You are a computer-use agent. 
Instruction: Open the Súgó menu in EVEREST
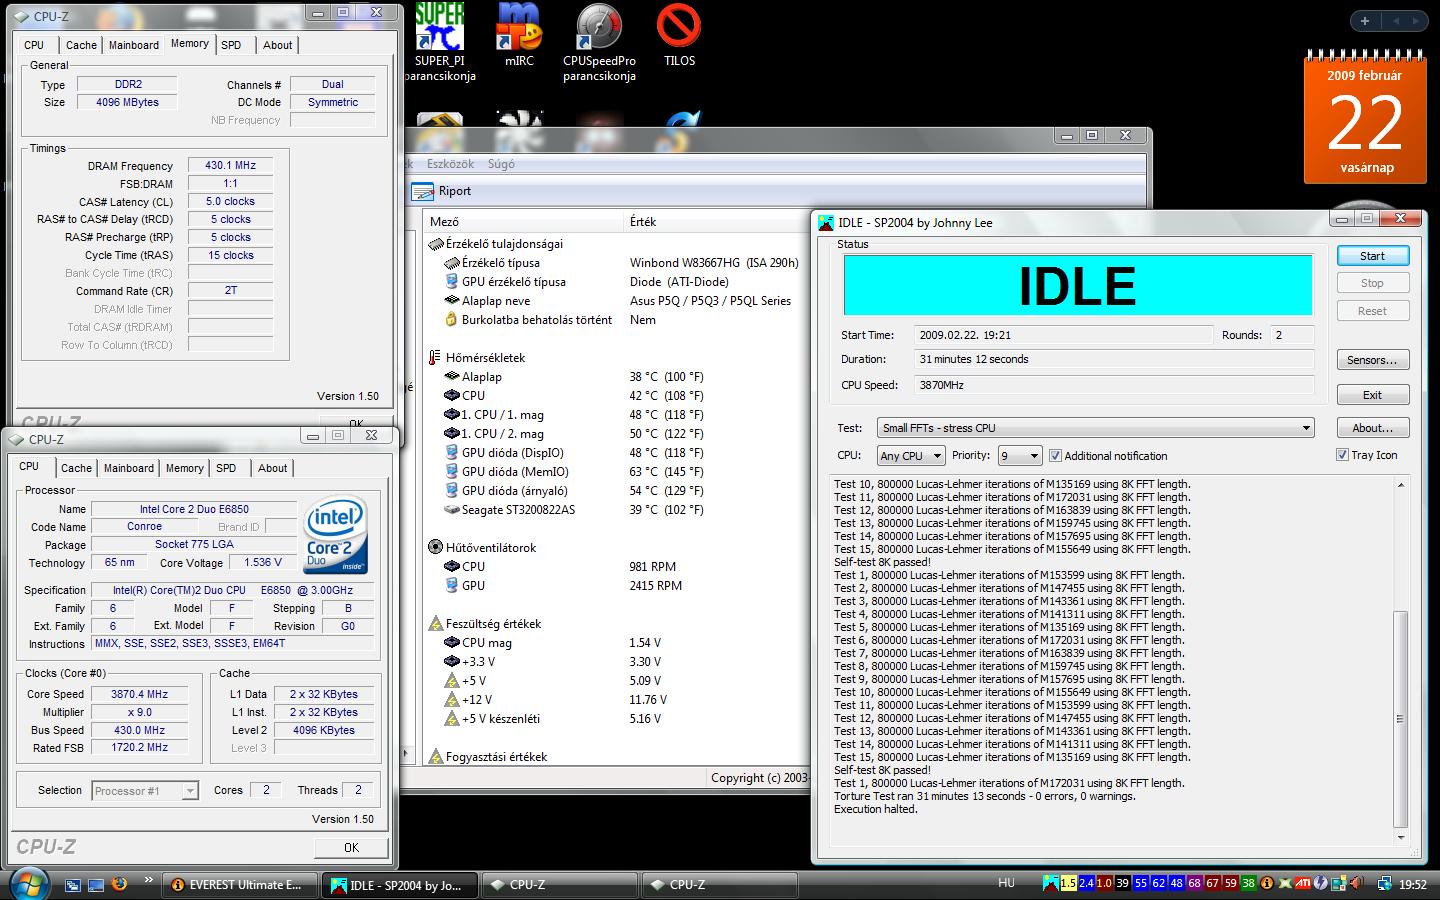(501, 164)
